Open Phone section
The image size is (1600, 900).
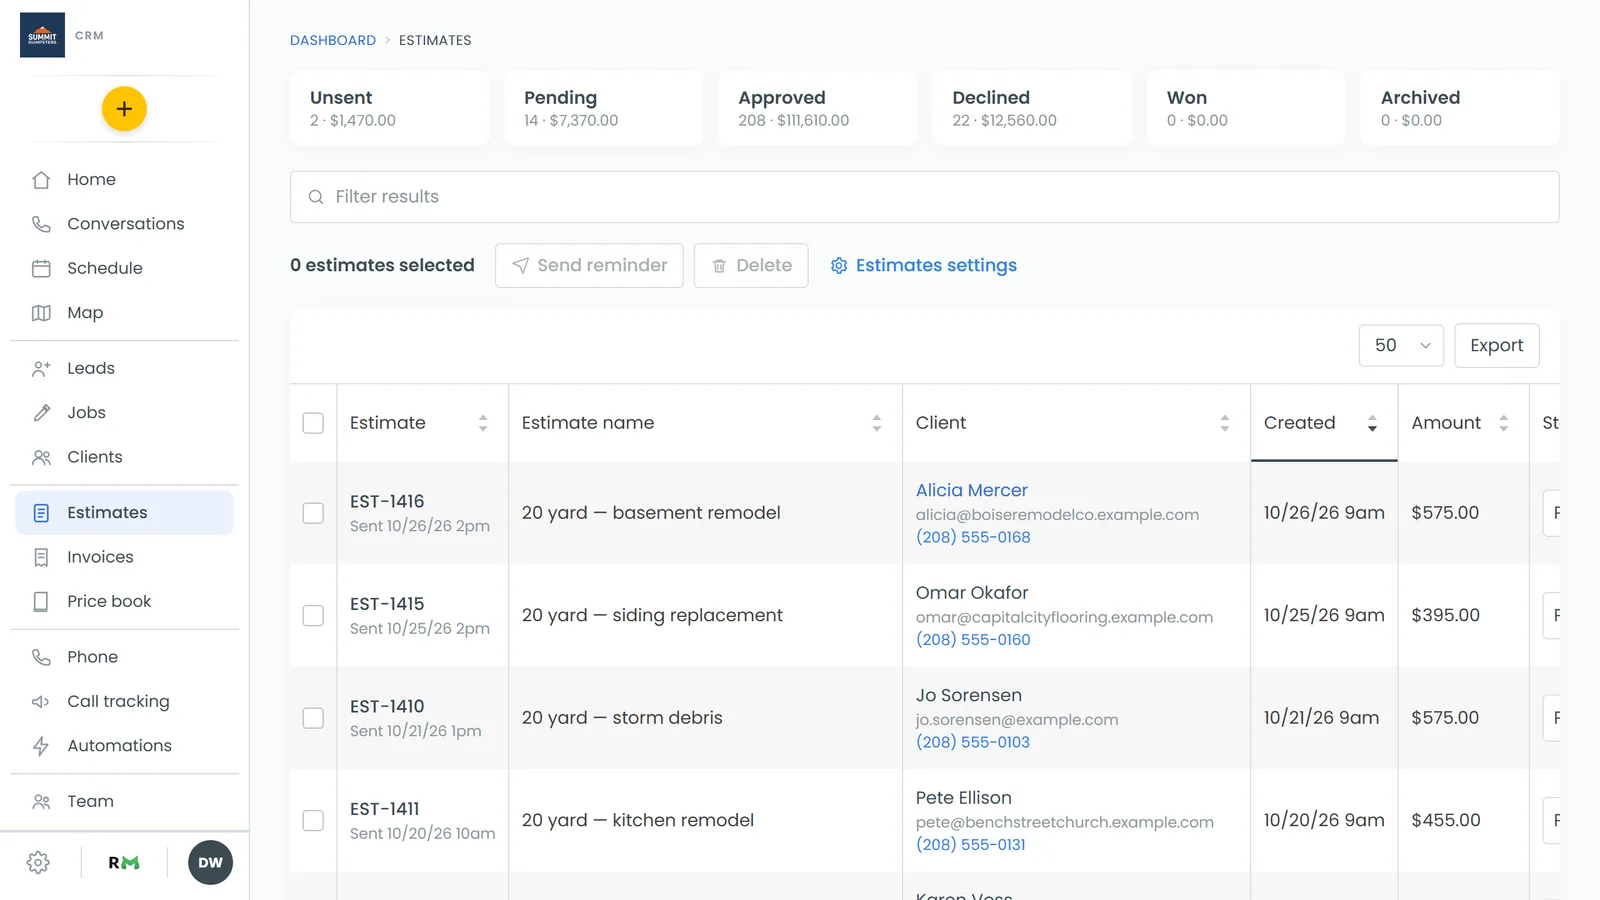124,657
